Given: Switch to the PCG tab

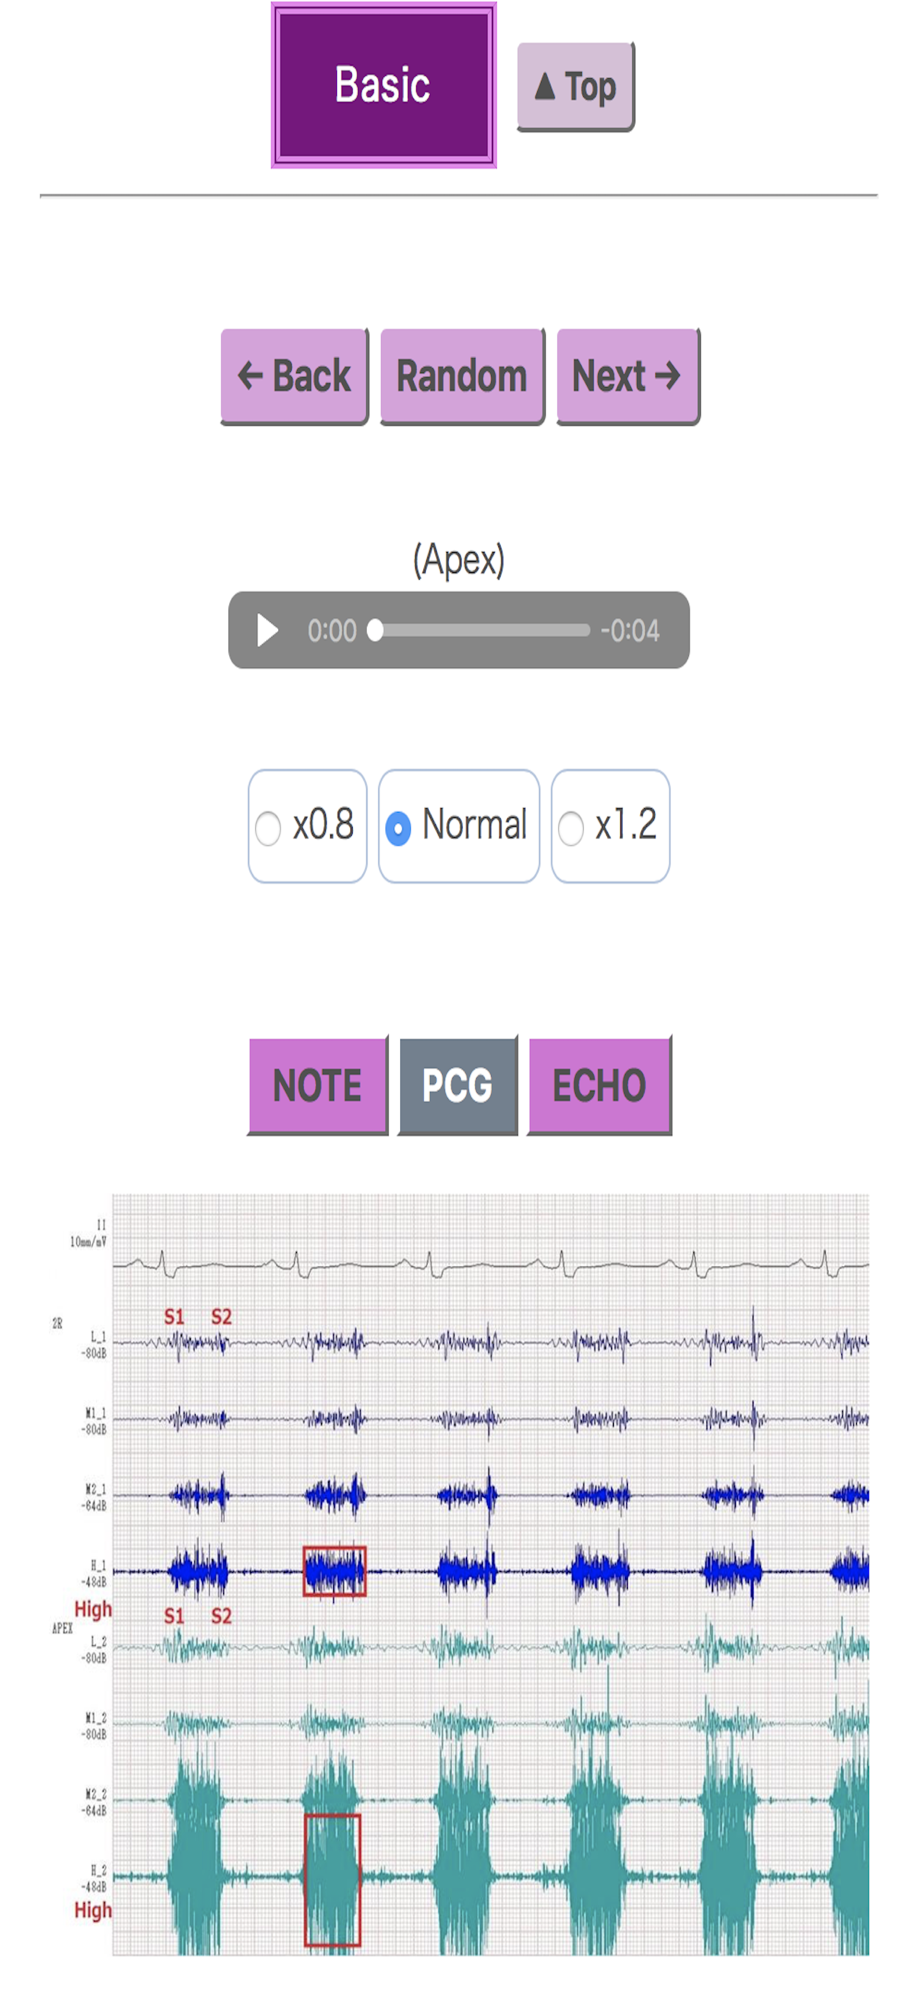Looking at the screenshot, I should pyautogui.click(x=458, y=1086).
